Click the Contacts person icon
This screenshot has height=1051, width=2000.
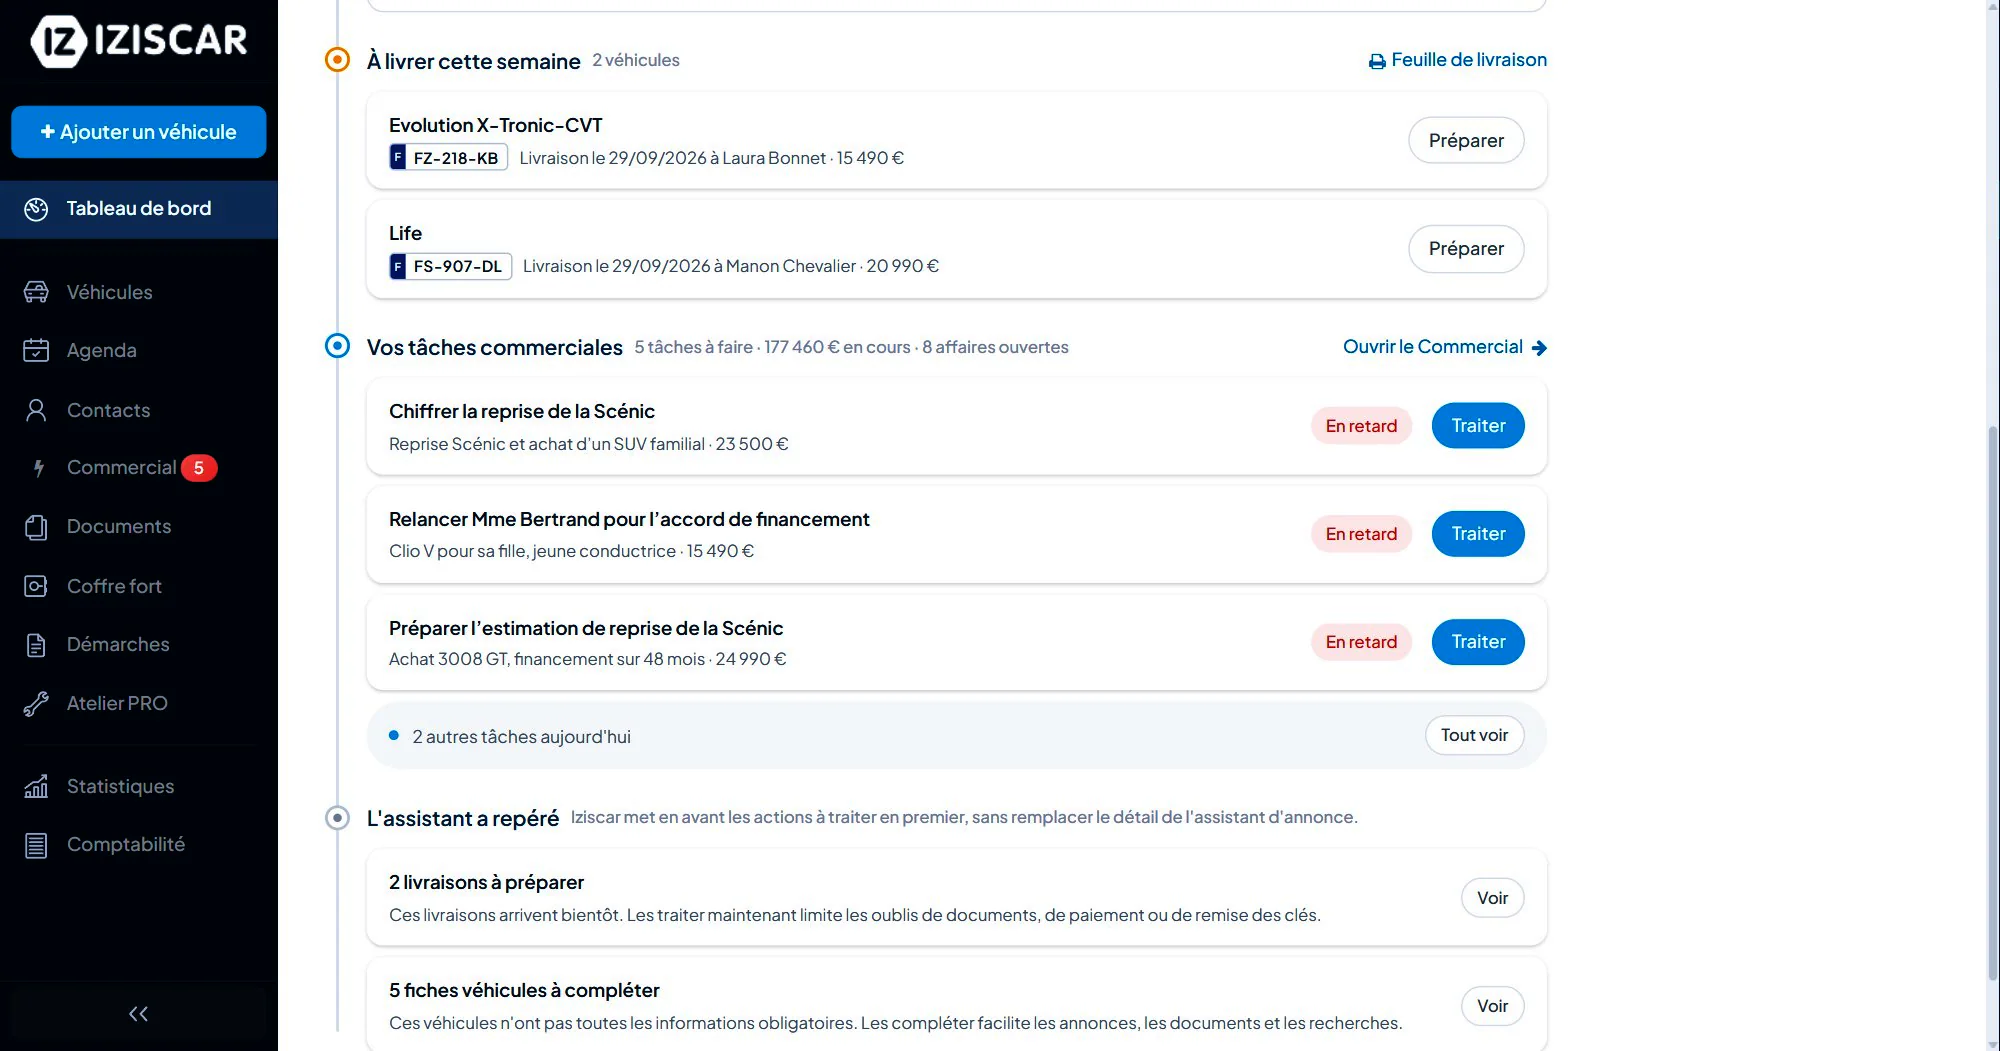[x=36, y=410]
